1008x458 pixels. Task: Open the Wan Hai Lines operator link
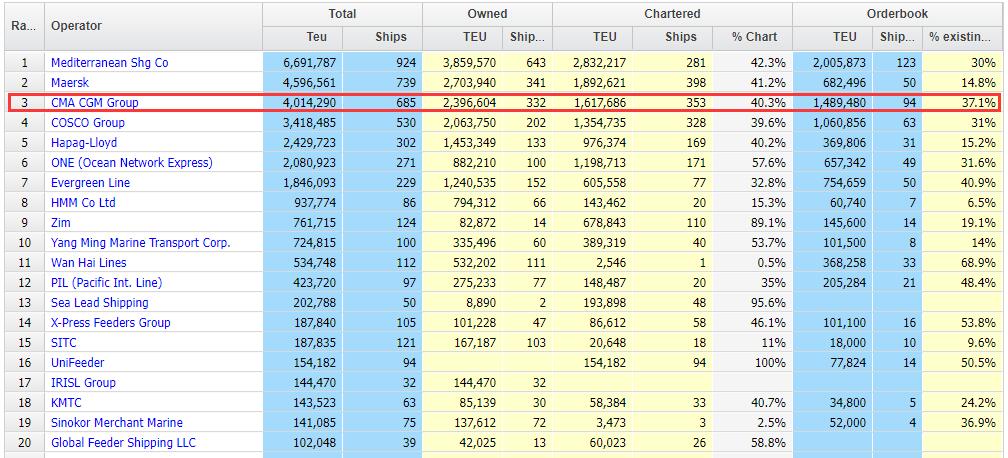pyautogui.click(x=89, y=262)
